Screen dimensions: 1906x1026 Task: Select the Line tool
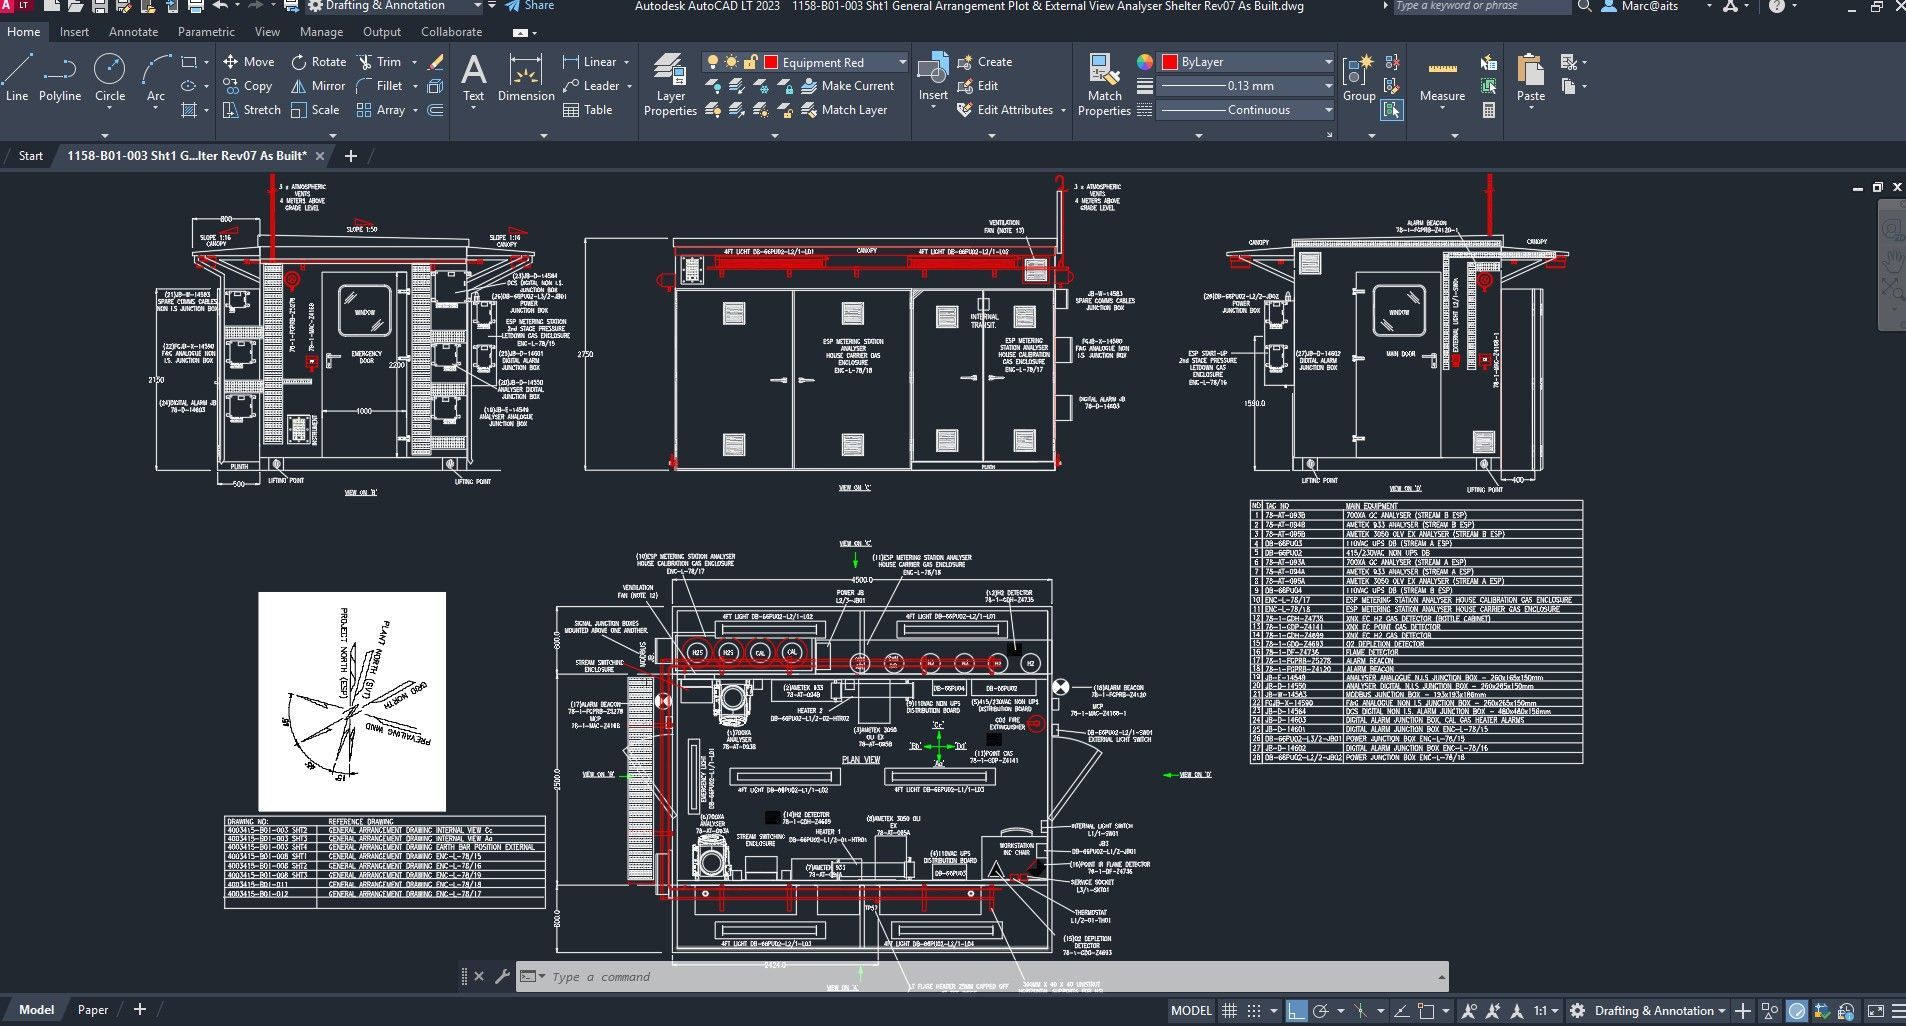(x=16, y=80)
